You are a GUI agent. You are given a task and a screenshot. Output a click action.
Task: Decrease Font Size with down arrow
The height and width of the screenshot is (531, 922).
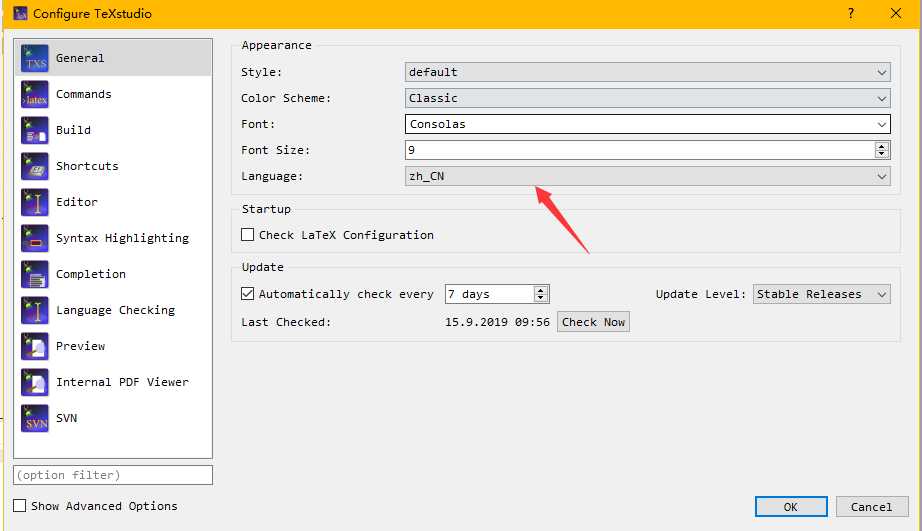pos(881,154)
